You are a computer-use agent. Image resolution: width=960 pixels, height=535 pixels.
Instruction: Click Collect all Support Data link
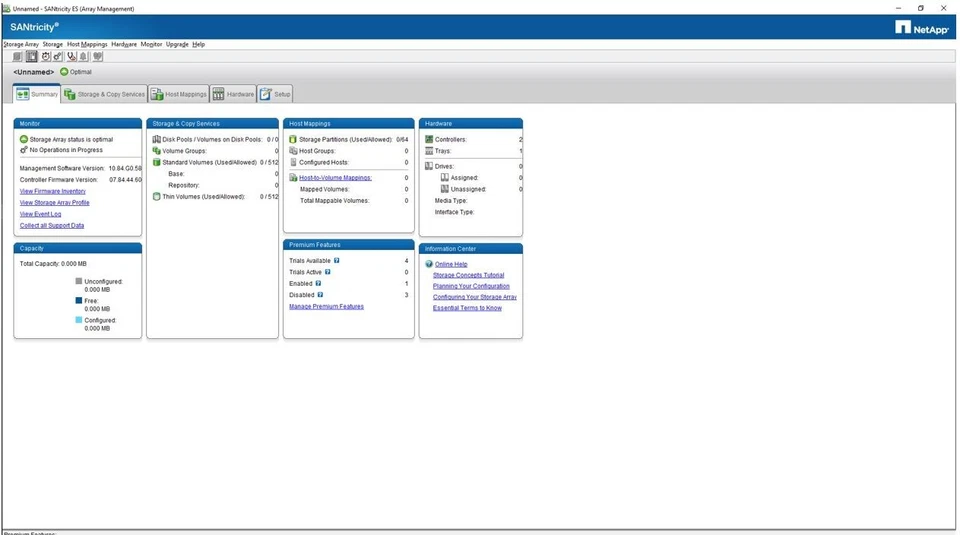click(52, 225)
